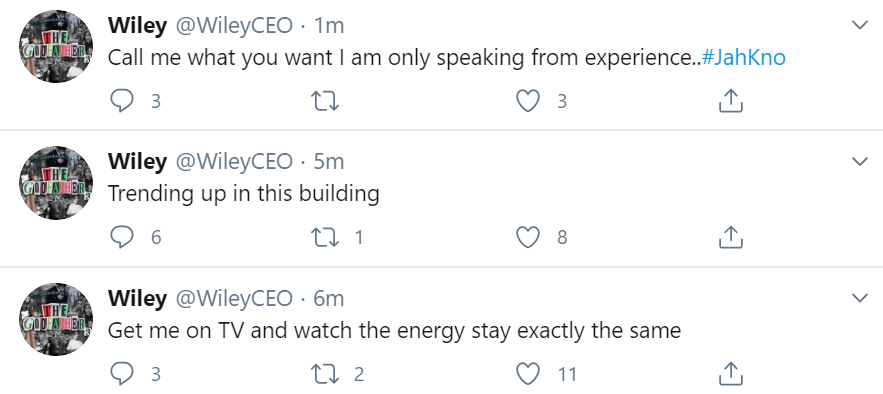Open Wiley's avatar on the 'Get me on TV' tweet
883x394 pixels.
56,319
